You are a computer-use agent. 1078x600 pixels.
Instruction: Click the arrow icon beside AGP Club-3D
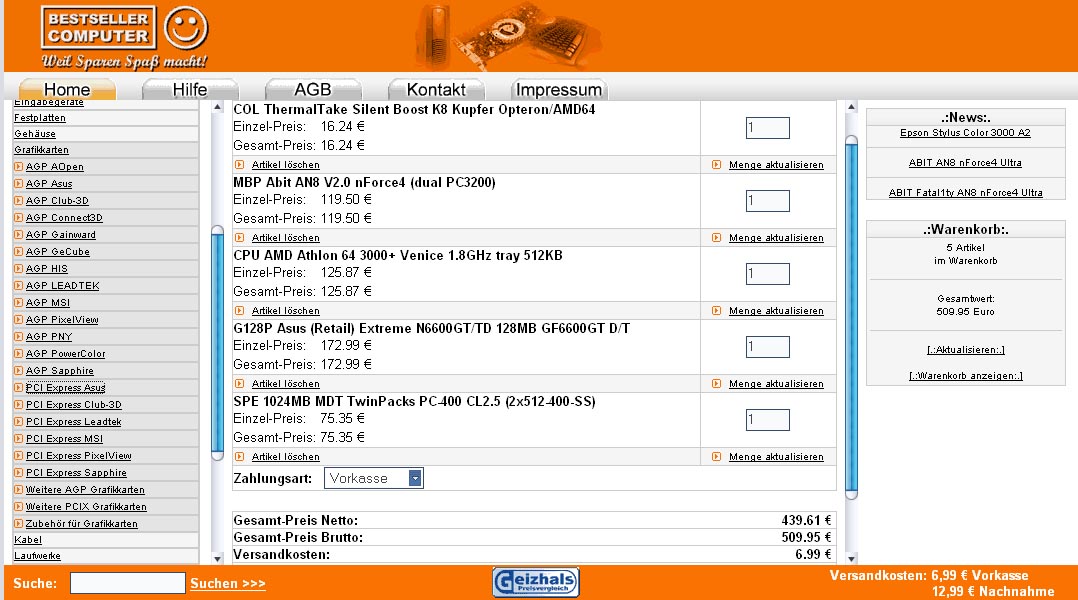[19, 201]
